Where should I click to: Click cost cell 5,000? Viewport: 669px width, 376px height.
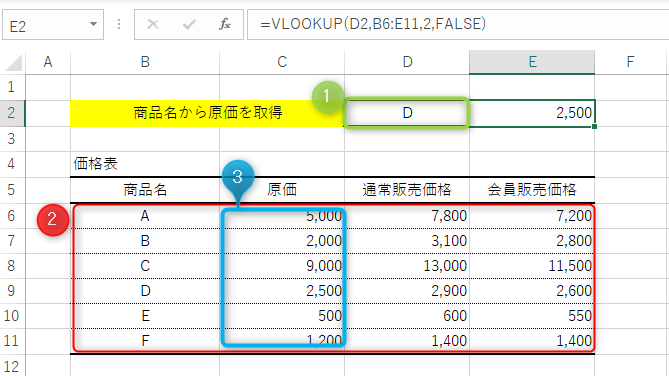(282, 216)
